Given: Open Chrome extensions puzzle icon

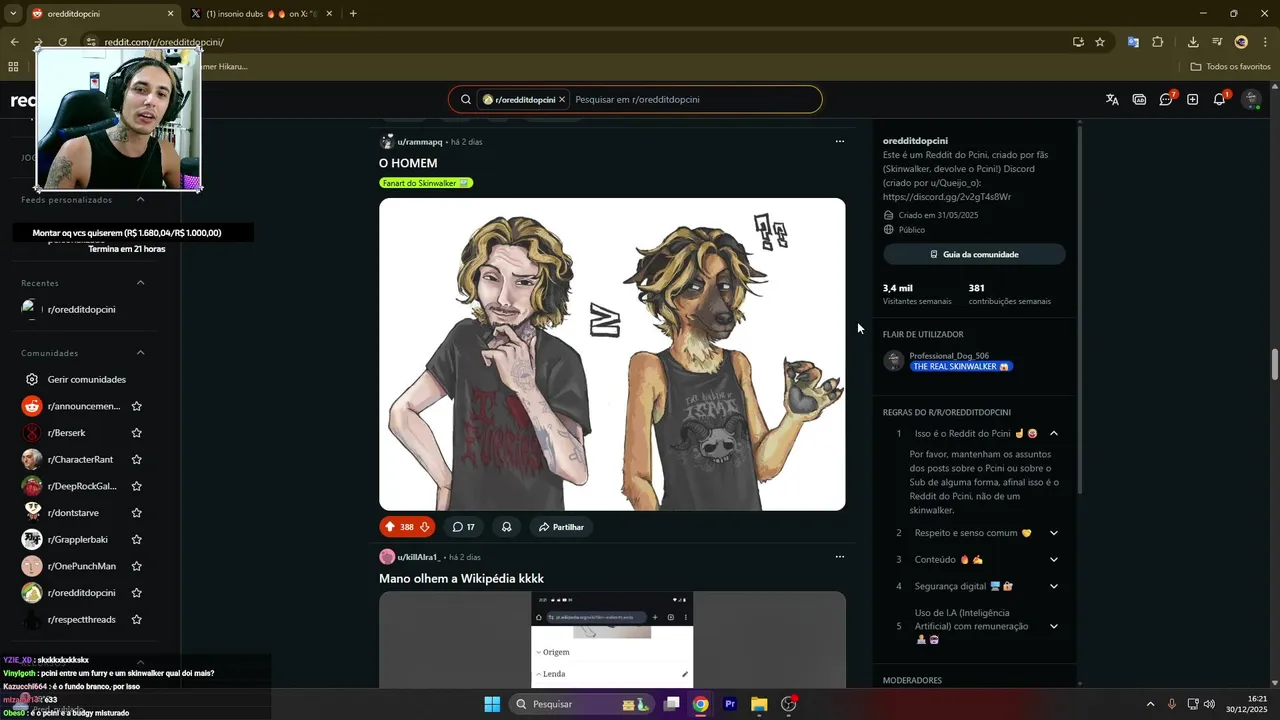Looking at the screenshot, I should click(1158, 42).
